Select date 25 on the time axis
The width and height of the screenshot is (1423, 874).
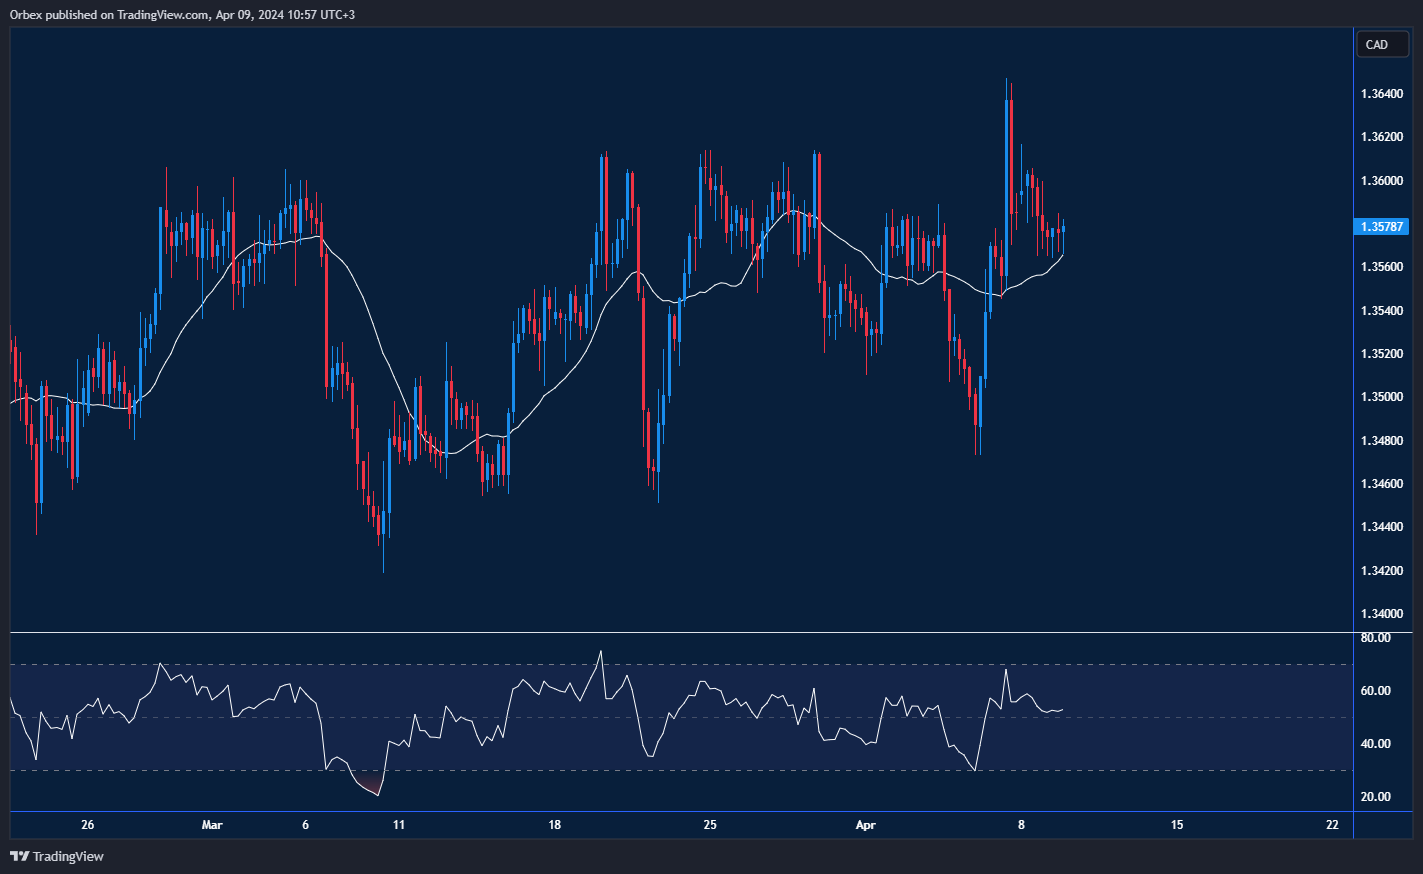point(710,825)
